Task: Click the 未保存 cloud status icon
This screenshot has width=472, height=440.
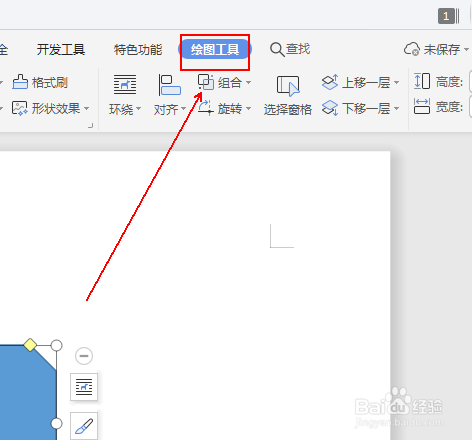Action: (412, 49)
